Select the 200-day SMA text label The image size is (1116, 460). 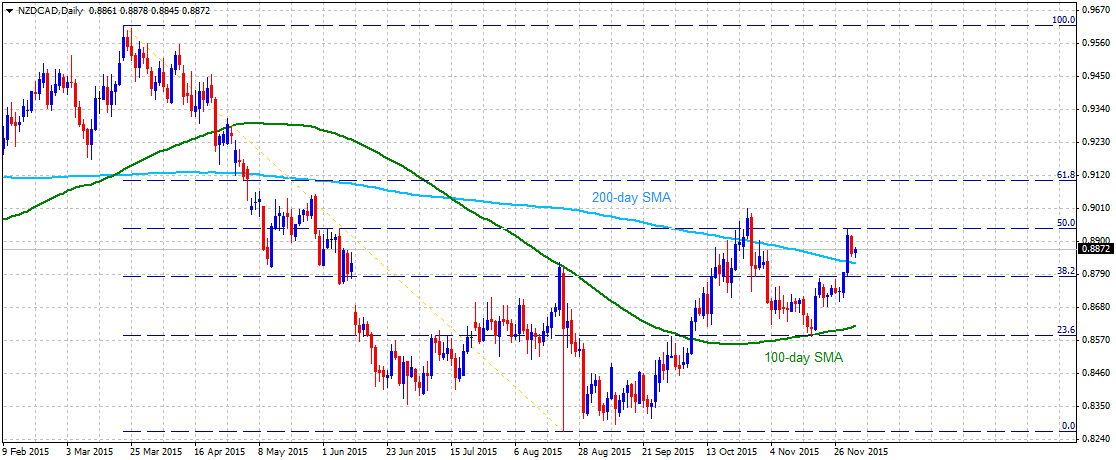(x=631, y=196)
